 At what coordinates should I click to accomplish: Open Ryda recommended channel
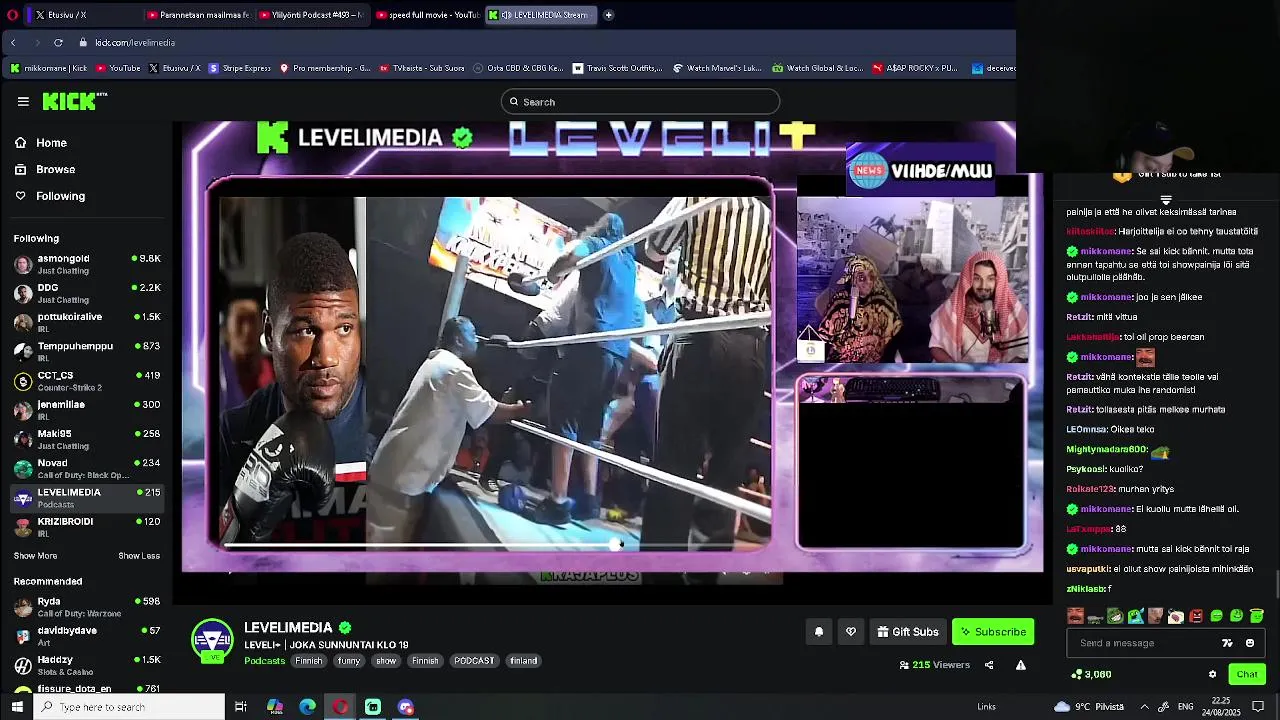(86, 607)
